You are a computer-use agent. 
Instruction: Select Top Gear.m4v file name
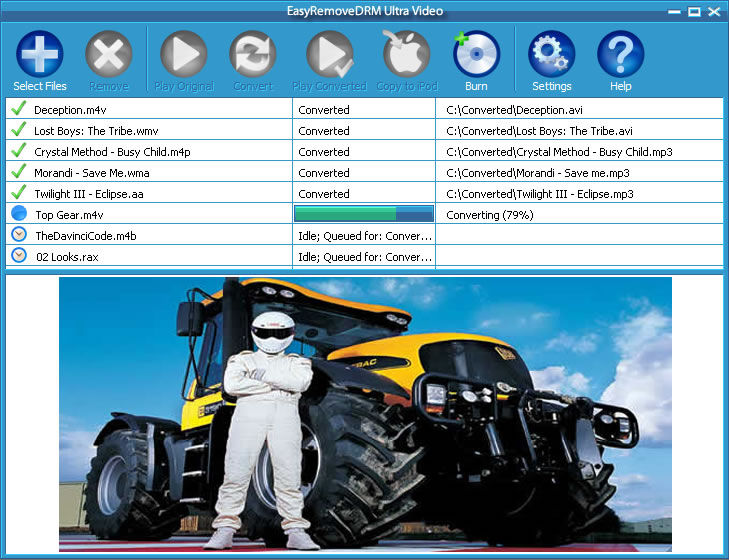(x=69, y=215)
